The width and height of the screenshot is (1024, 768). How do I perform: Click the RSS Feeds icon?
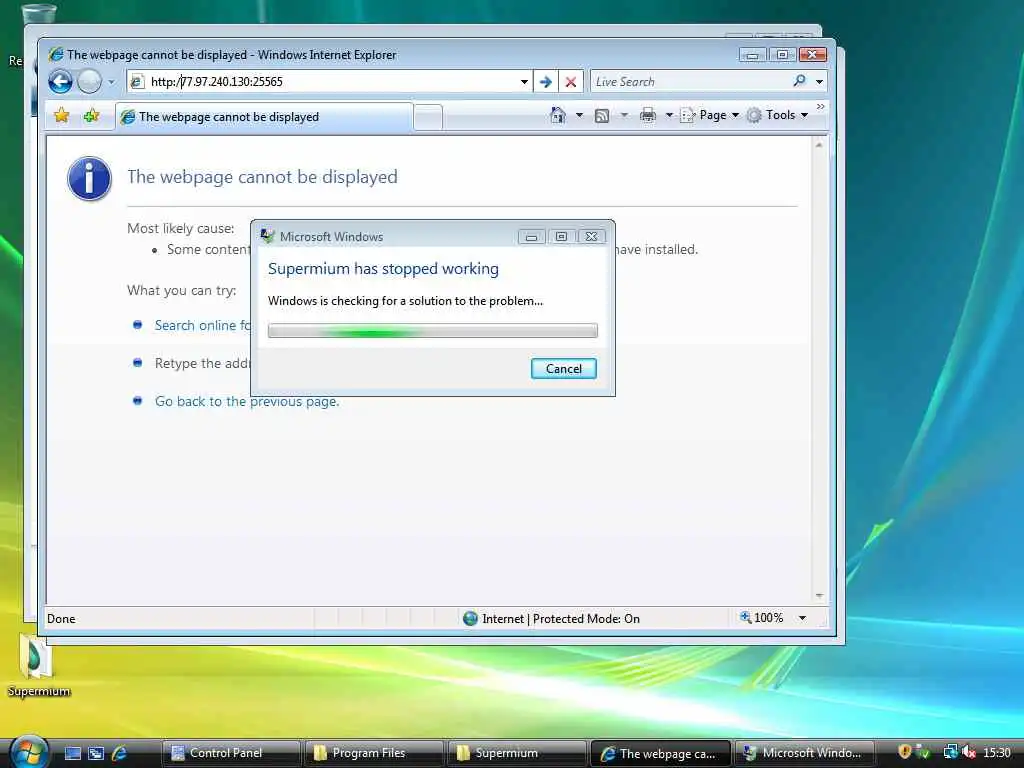[x=601, y=116]
